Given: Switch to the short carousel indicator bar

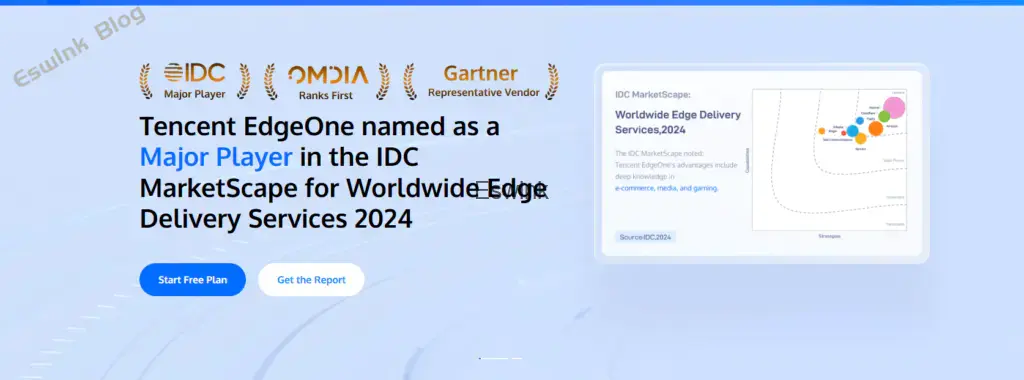Looking at the screenshot, I should [517, 358].
